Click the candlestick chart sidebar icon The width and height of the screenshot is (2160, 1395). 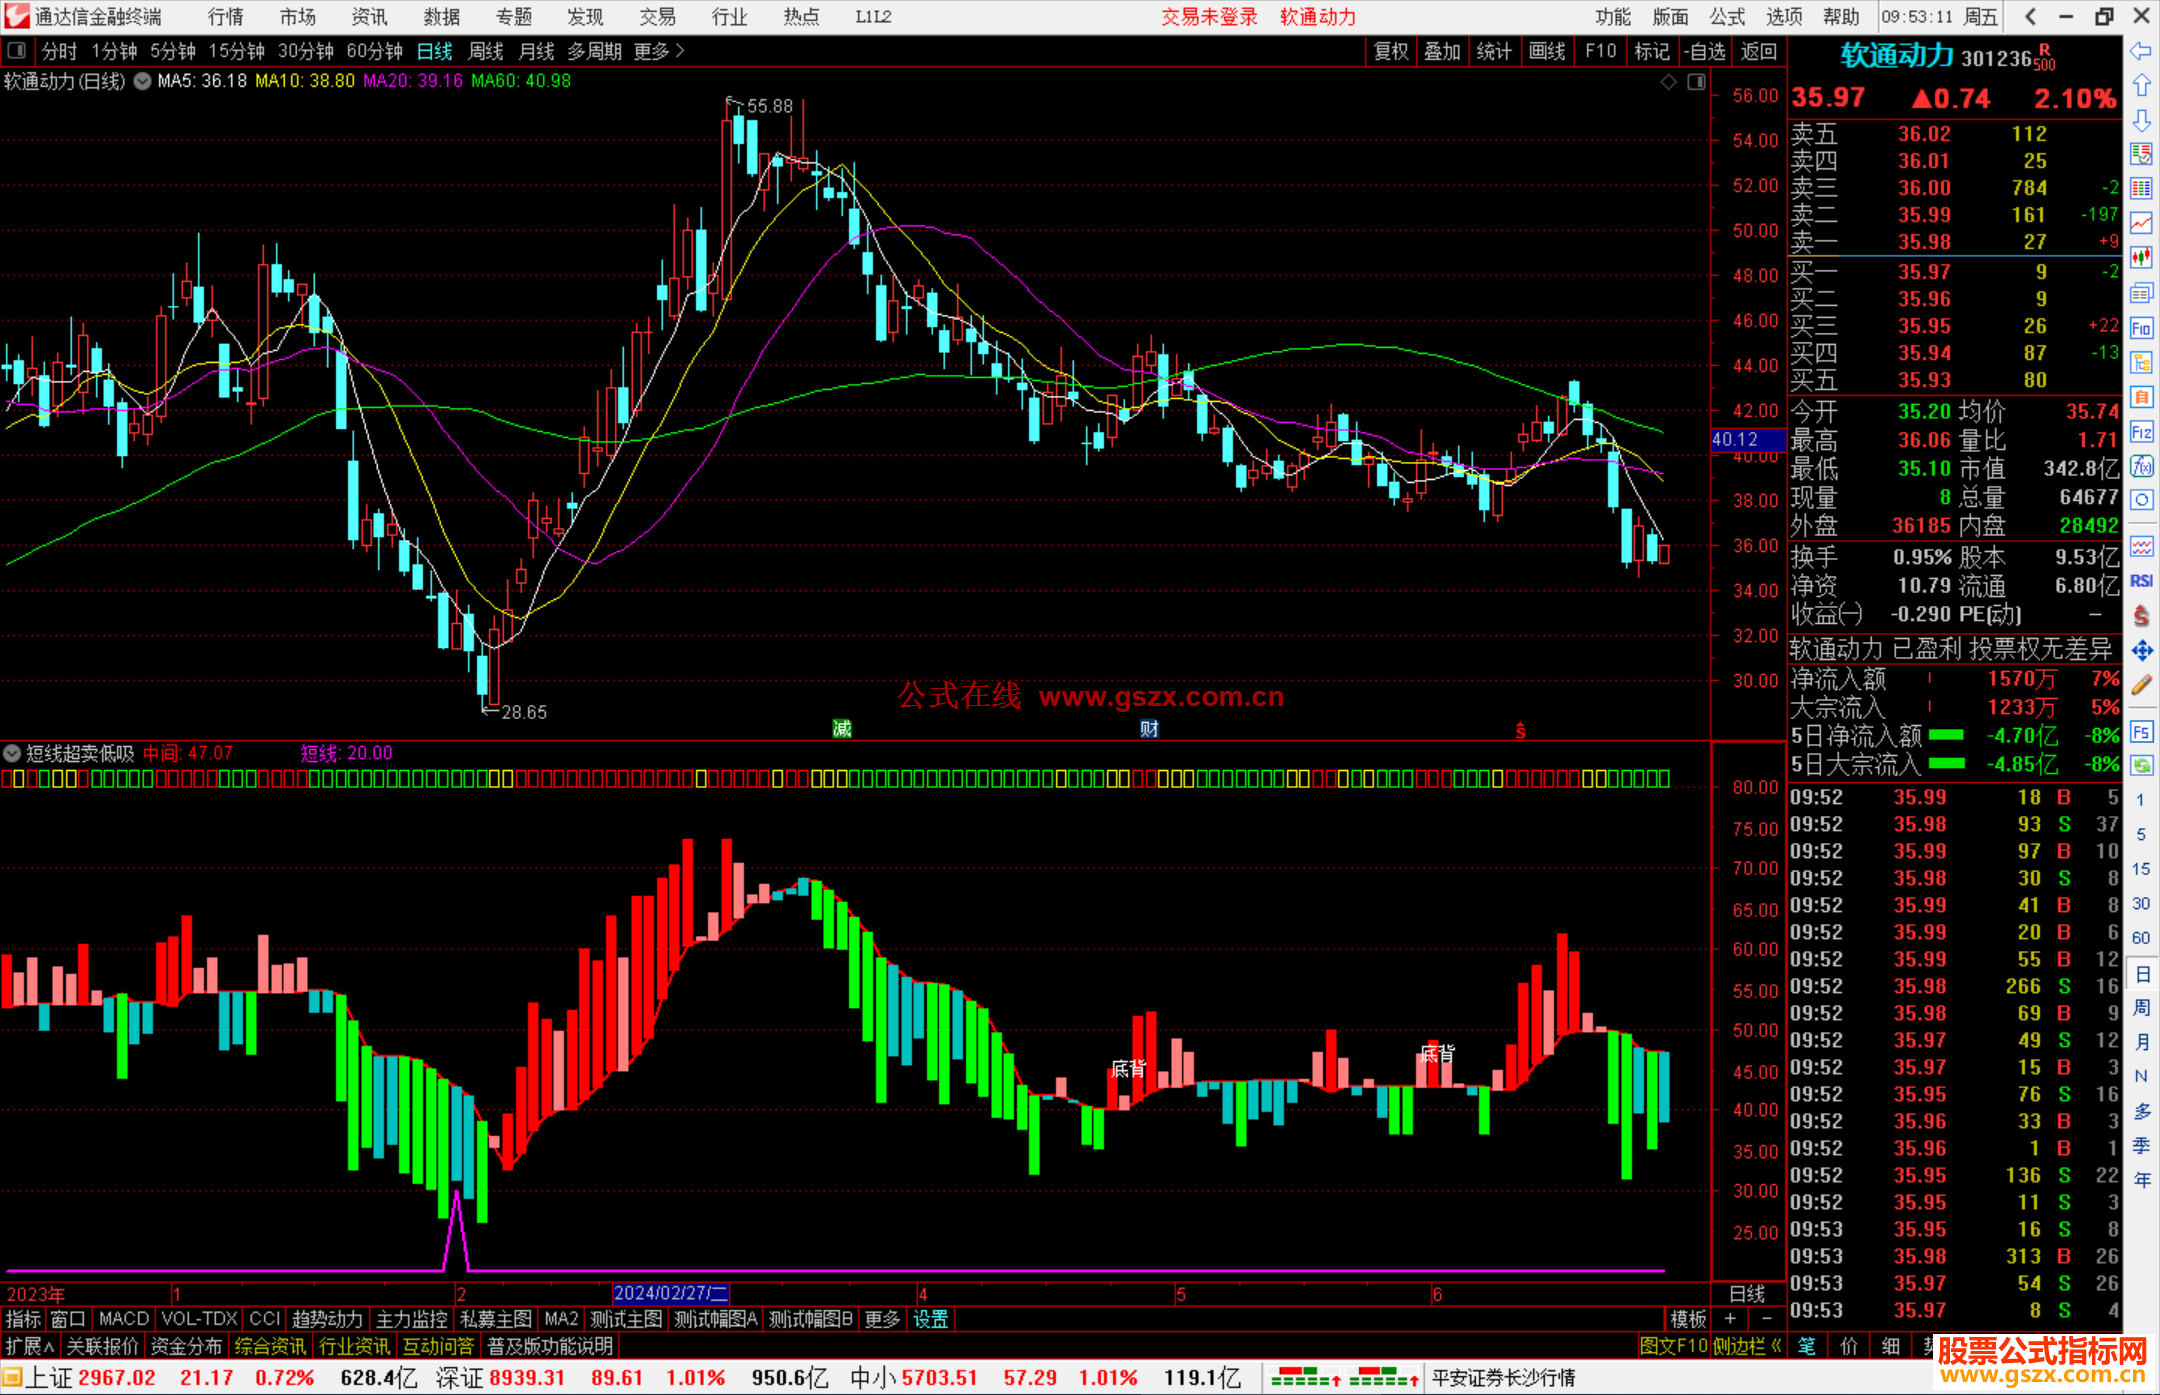tap(2141, 258)
